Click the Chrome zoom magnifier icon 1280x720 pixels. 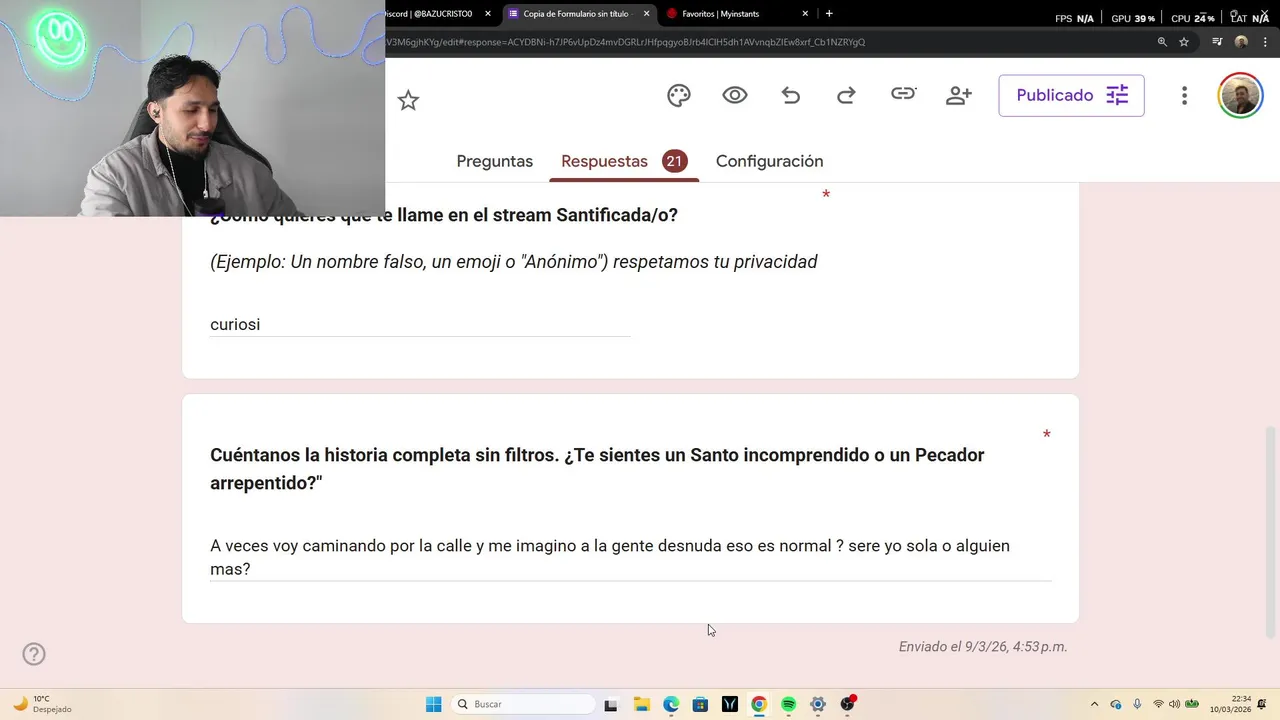click(1162, 42)
